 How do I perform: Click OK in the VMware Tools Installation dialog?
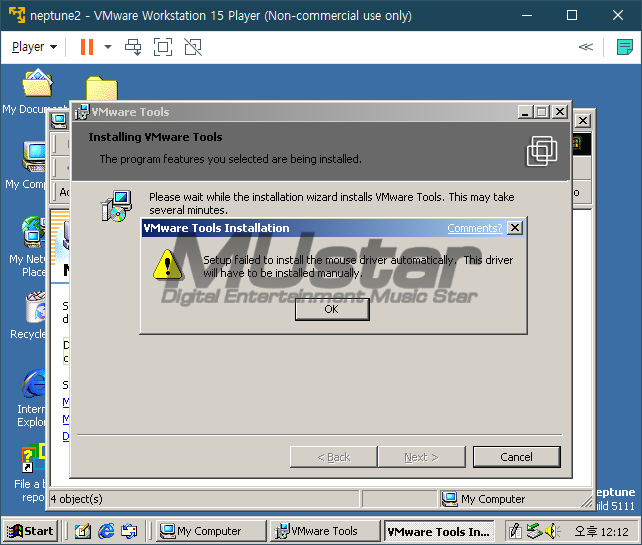pos(332,309)
